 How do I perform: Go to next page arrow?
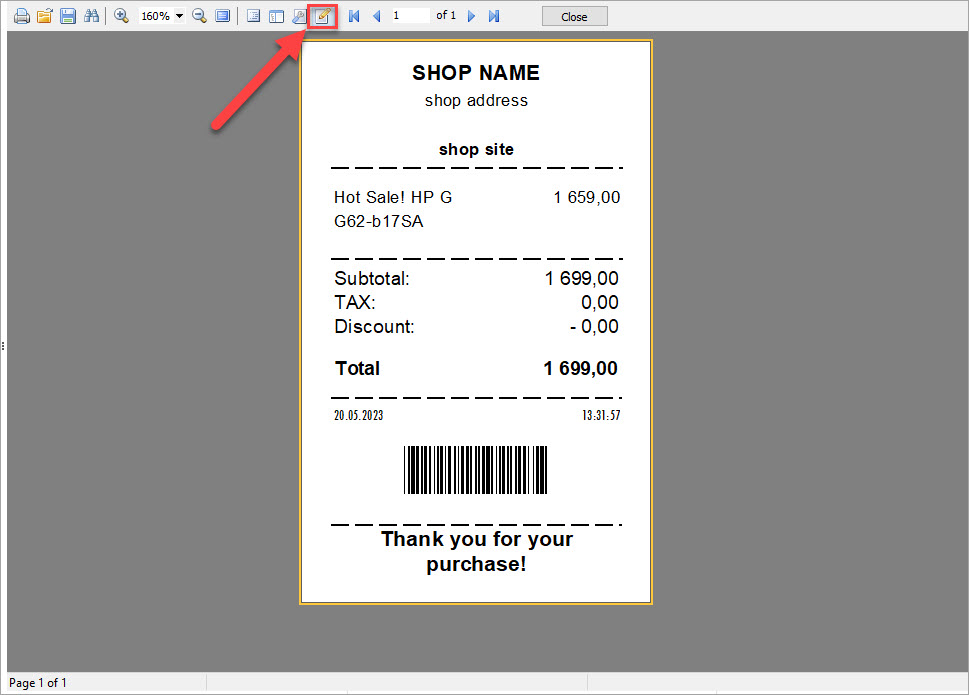(472, 16)
